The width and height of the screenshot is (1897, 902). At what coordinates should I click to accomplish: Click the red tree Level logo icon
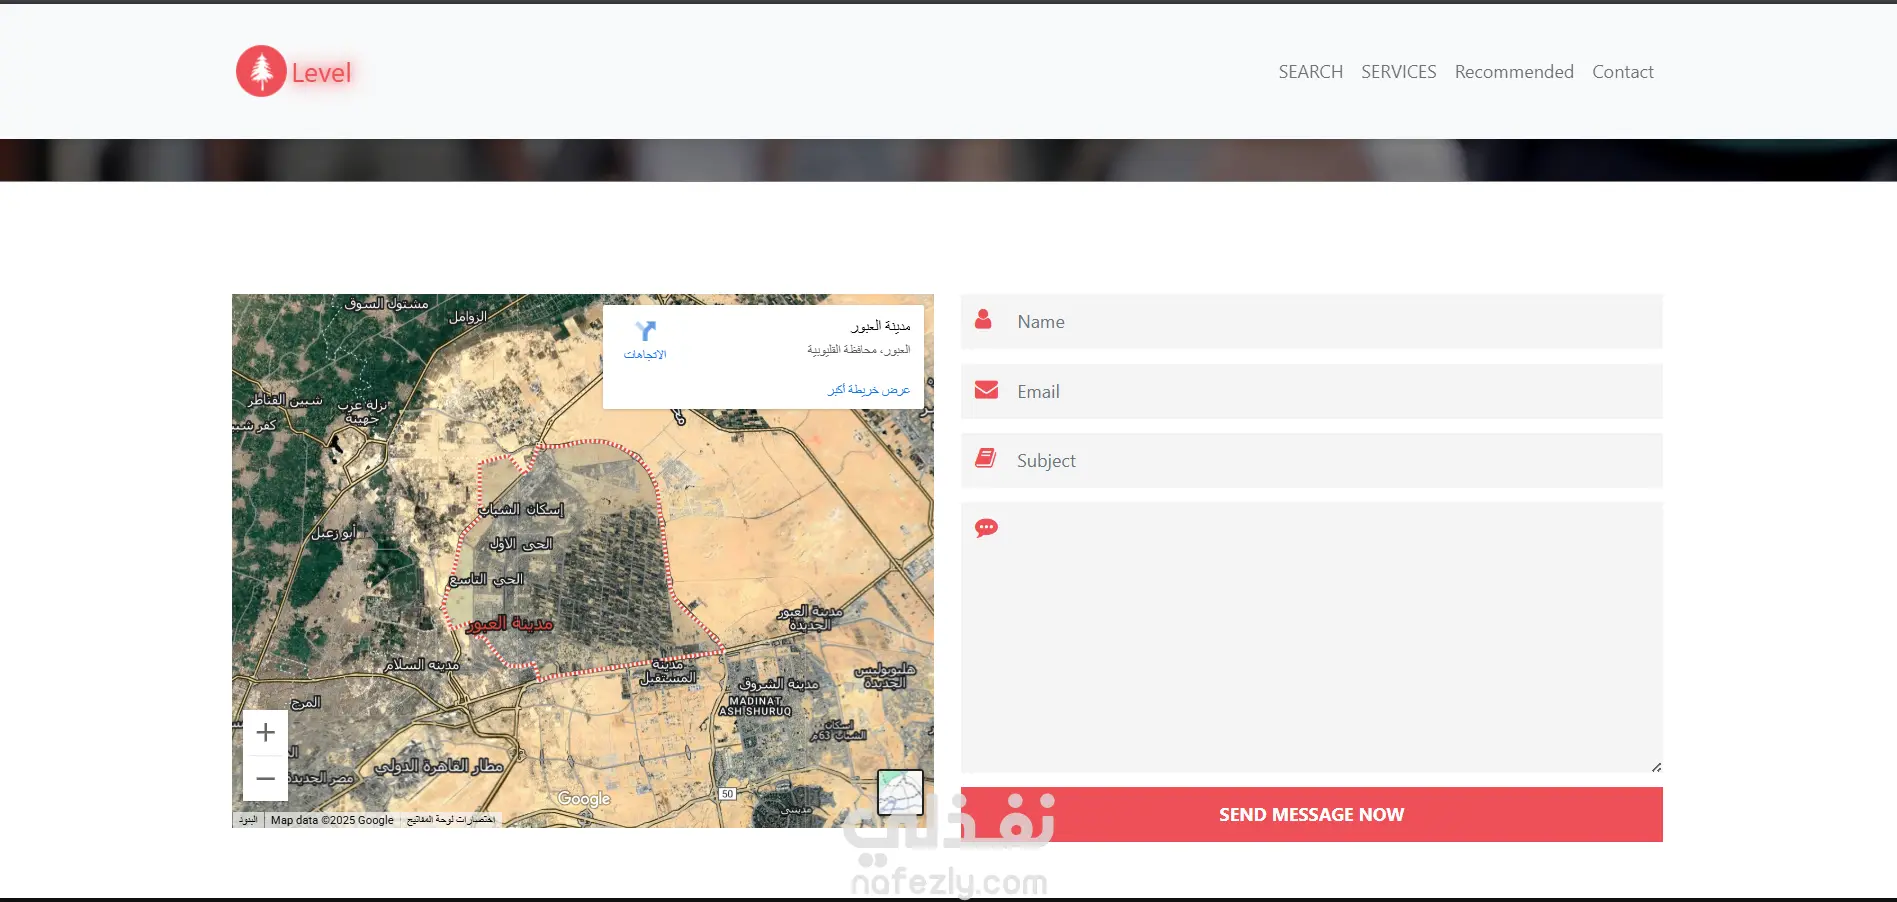[261, 71]
